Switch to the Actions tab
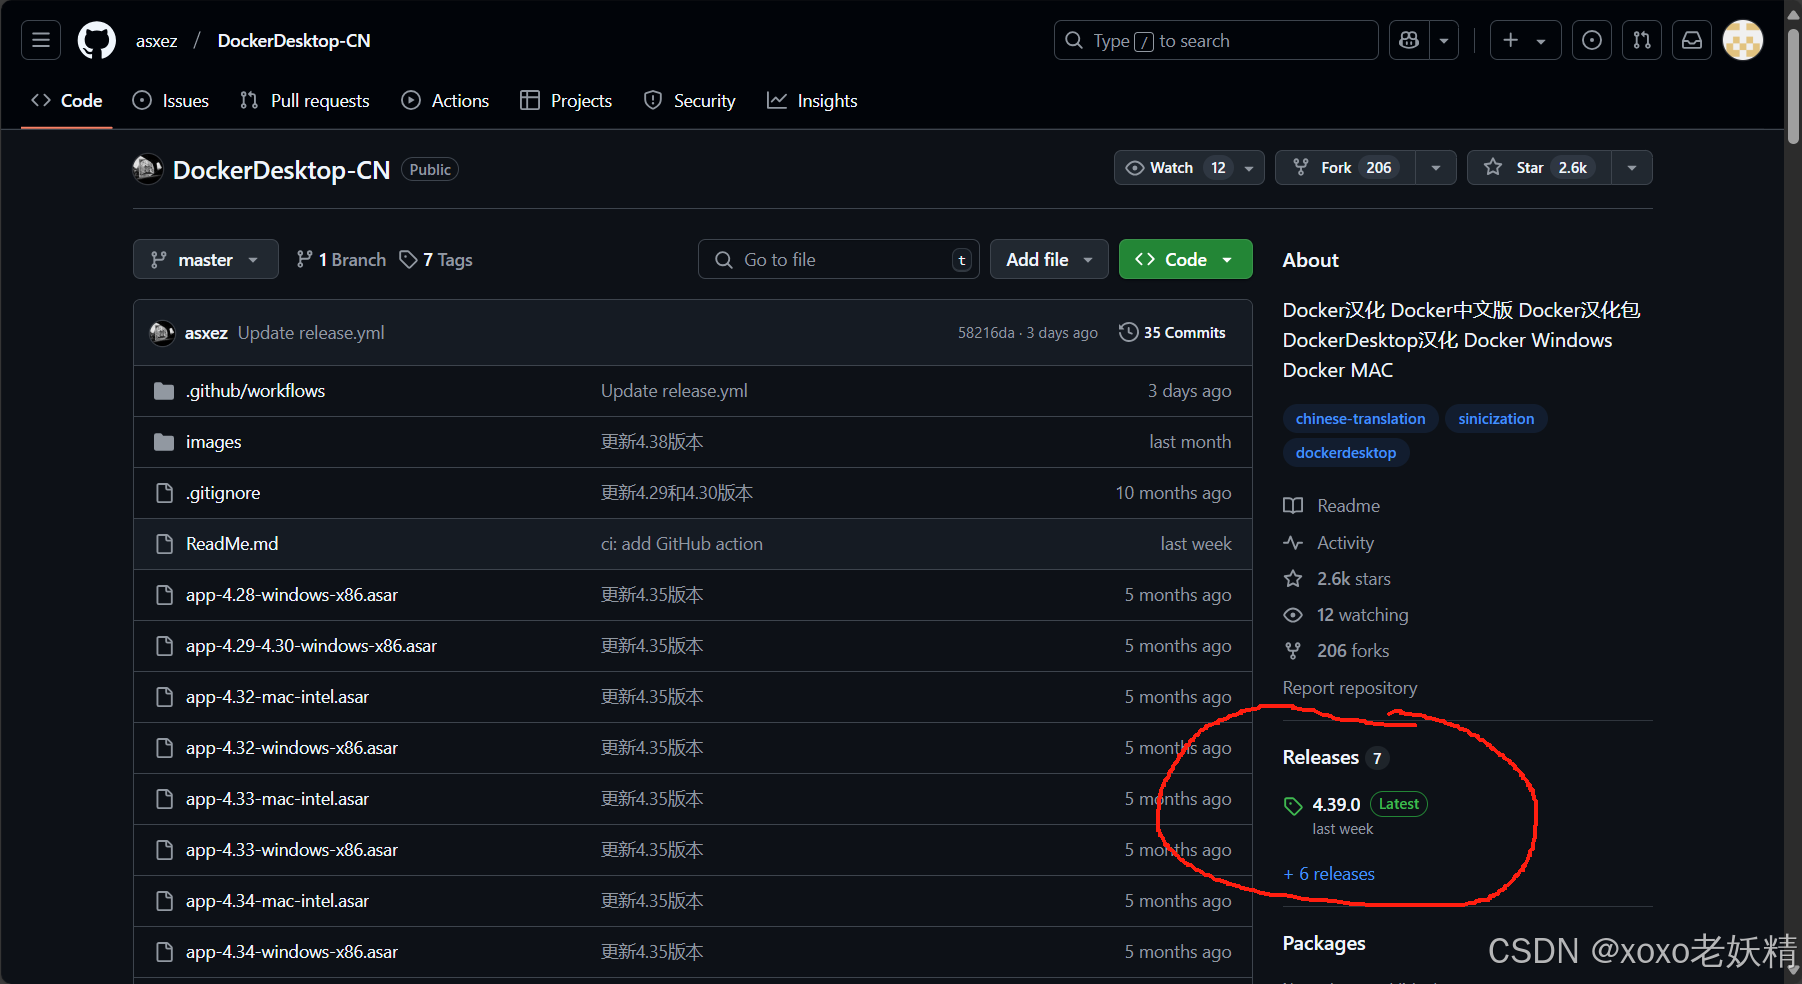This screenshot has height=984, width=1802. click(x=445, y=101)
